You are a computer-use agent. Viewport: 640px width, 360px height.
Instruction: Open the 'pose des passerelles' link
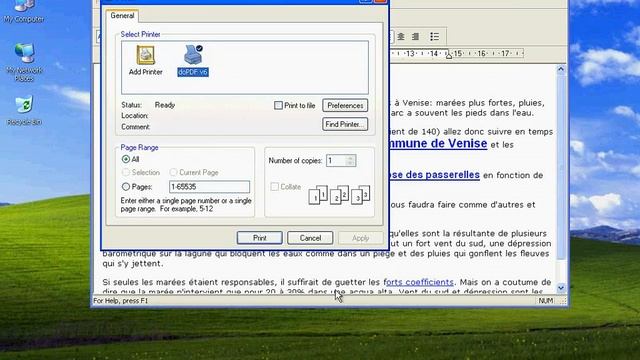[x=434, y=175]
